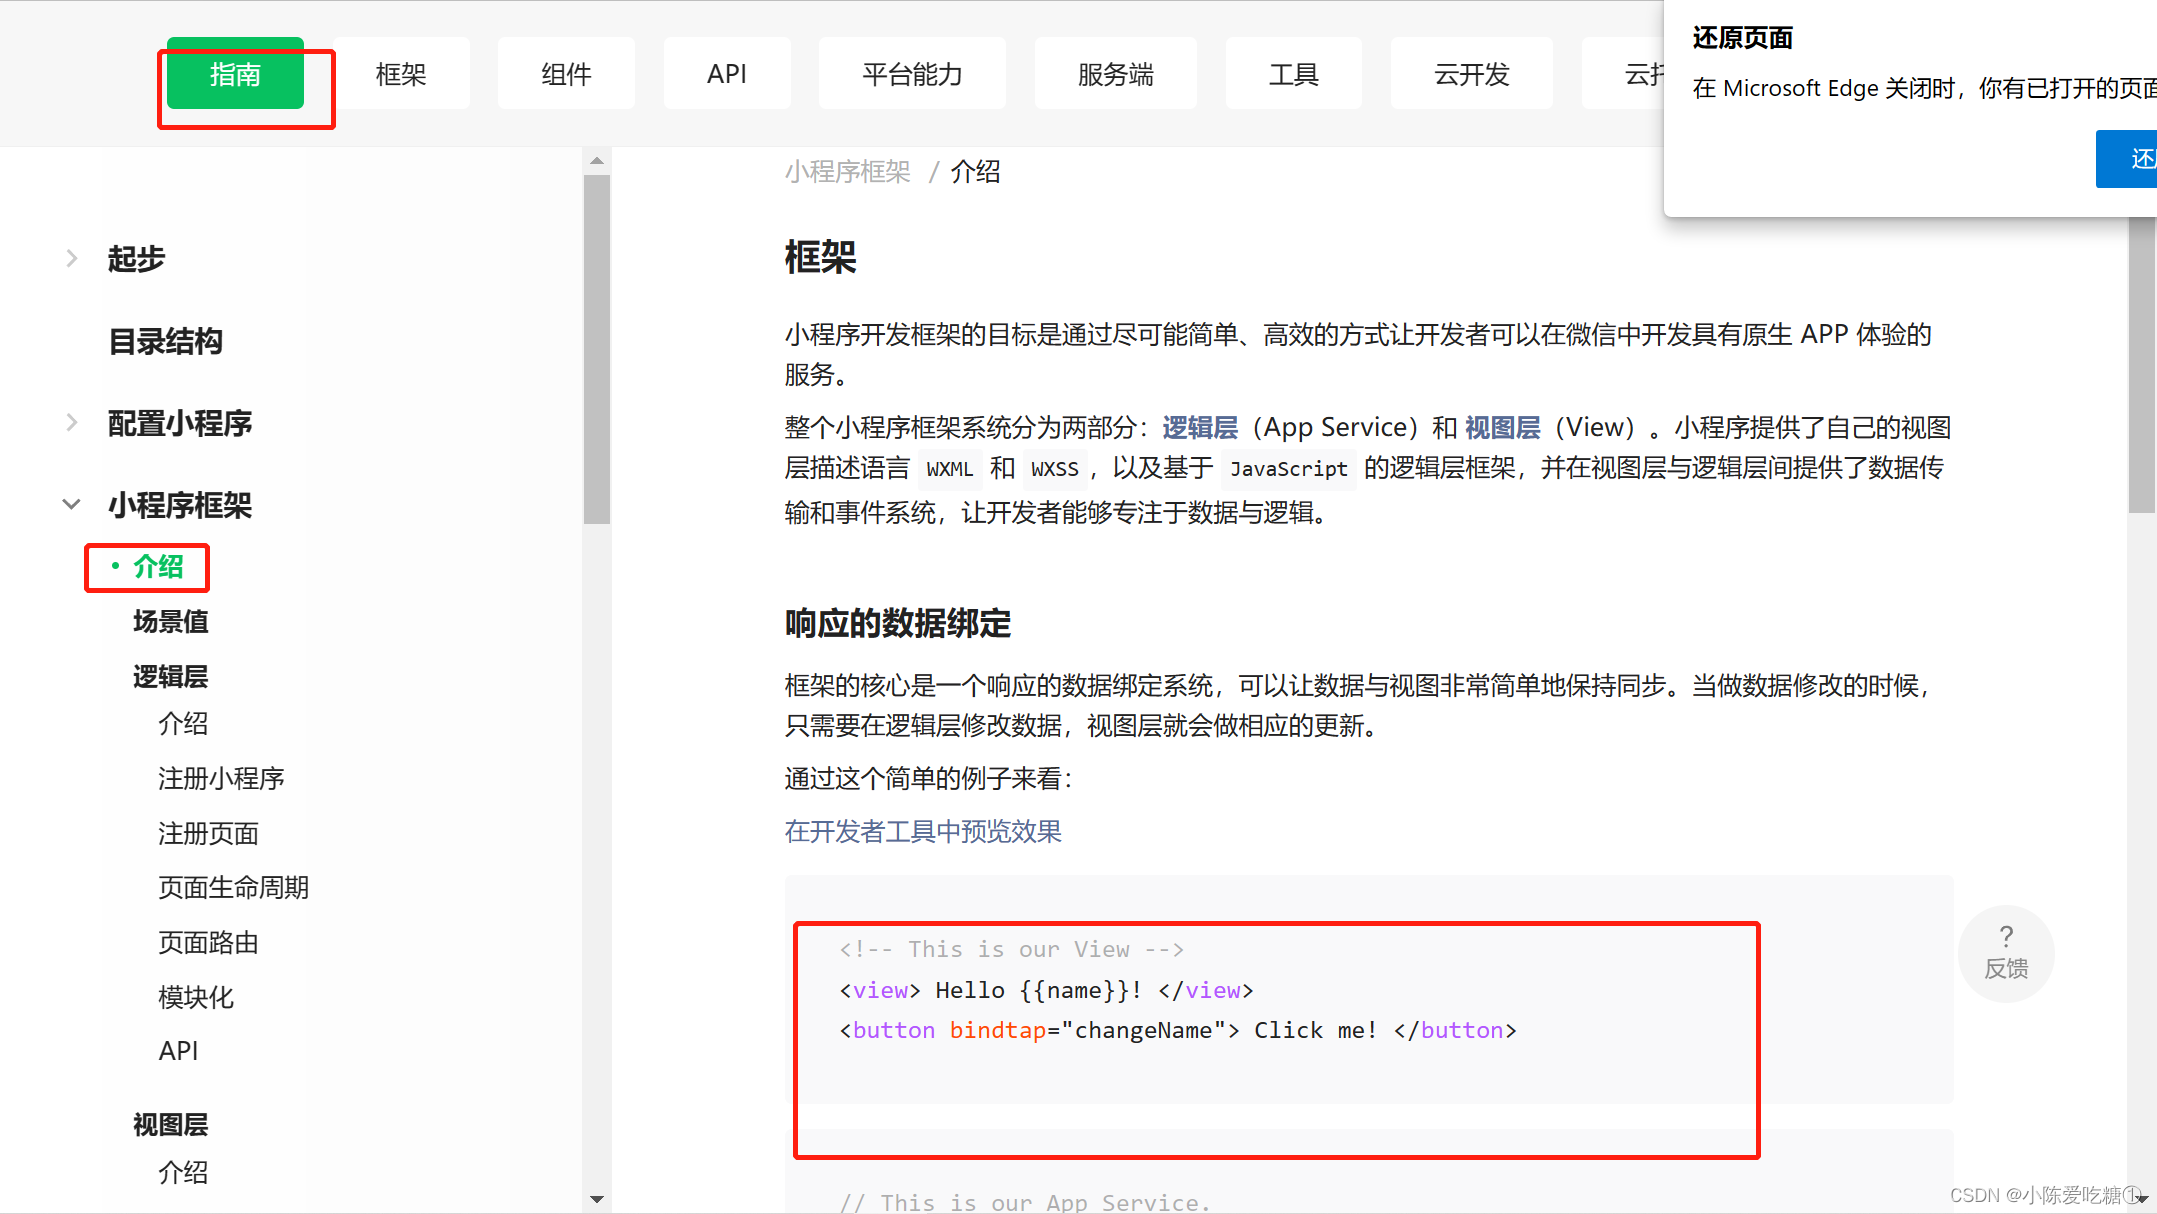
Task: Expand the 起步 section chevron
Action: [x=72, y=259]
